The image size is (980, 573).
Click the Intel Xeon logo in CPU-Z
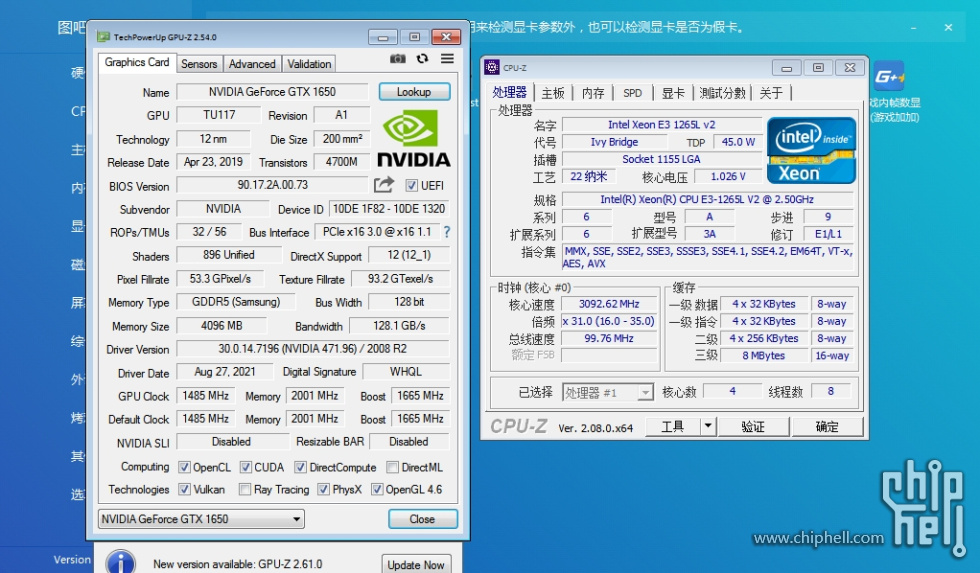[x=811, y=150]
